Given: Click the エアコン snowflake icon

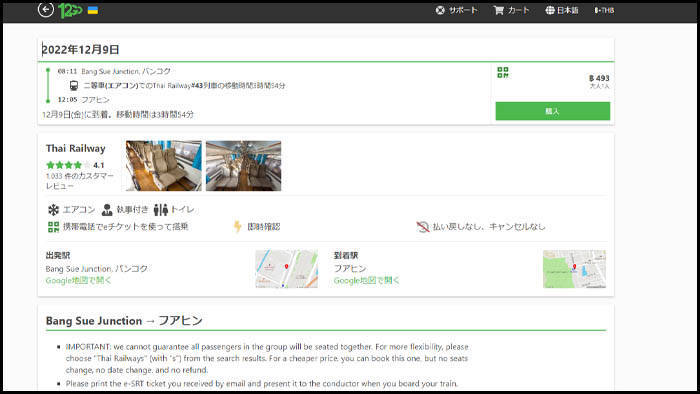Looking at the screenshot, I should (x=54, y=209).
